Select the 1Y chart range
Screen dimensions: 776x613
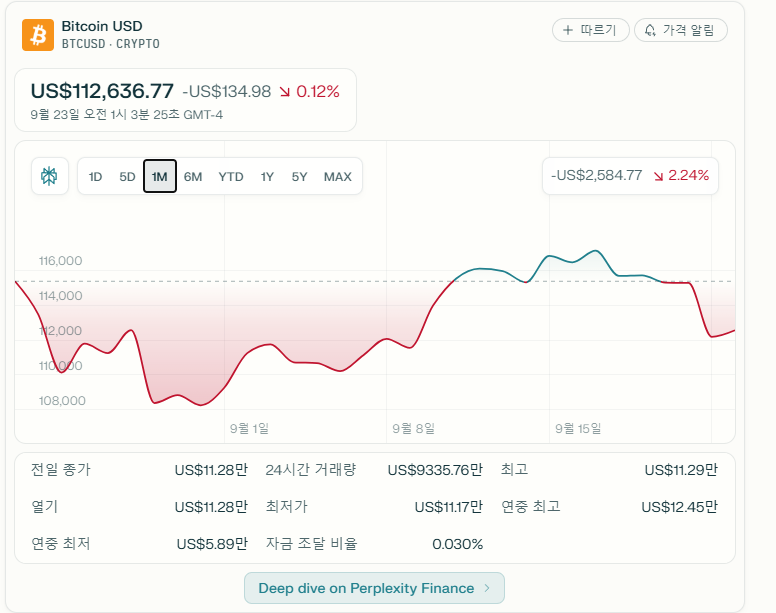(x=267, y=177)
